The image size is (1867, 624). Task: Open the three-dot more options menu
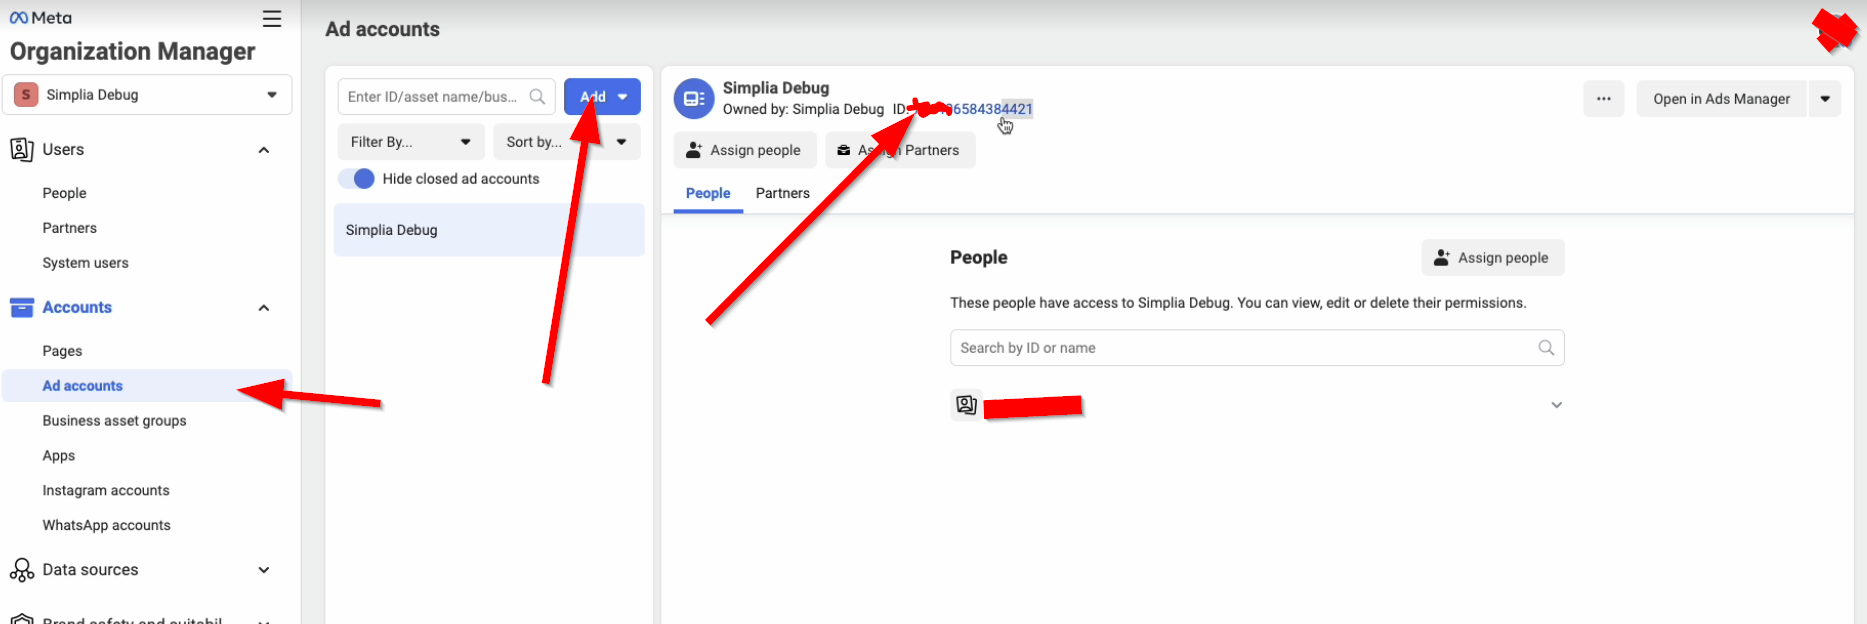click(x=1604, y=99)
